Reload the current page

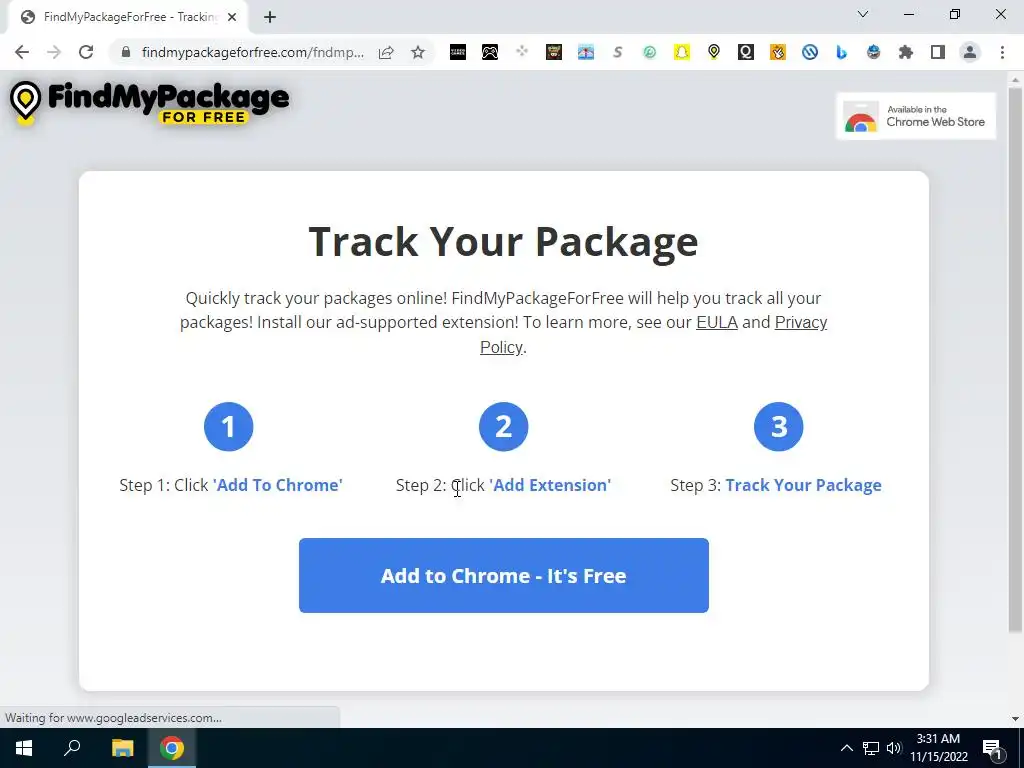pyautogui.click(x=86, y=52)
